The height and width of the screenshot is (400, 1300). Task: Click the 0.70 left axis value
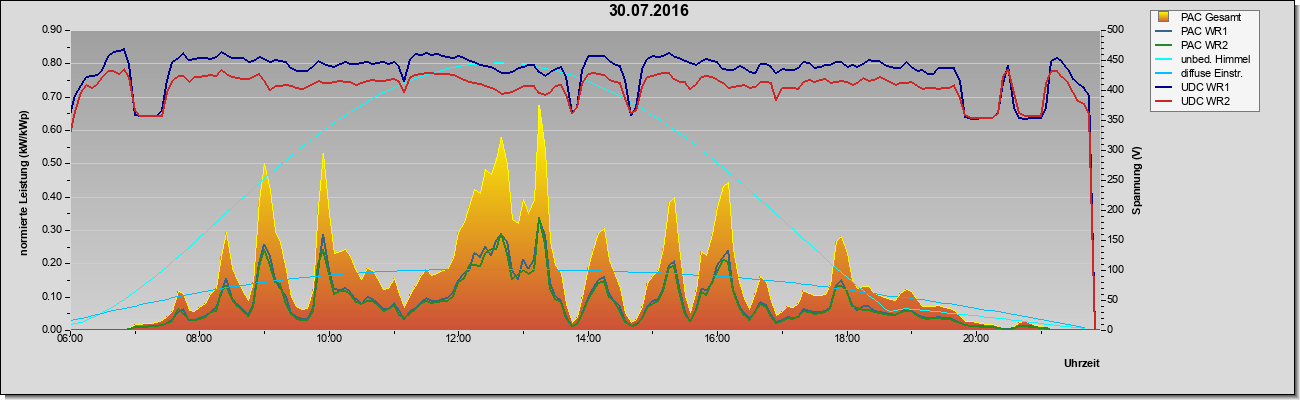coord(52,97)
